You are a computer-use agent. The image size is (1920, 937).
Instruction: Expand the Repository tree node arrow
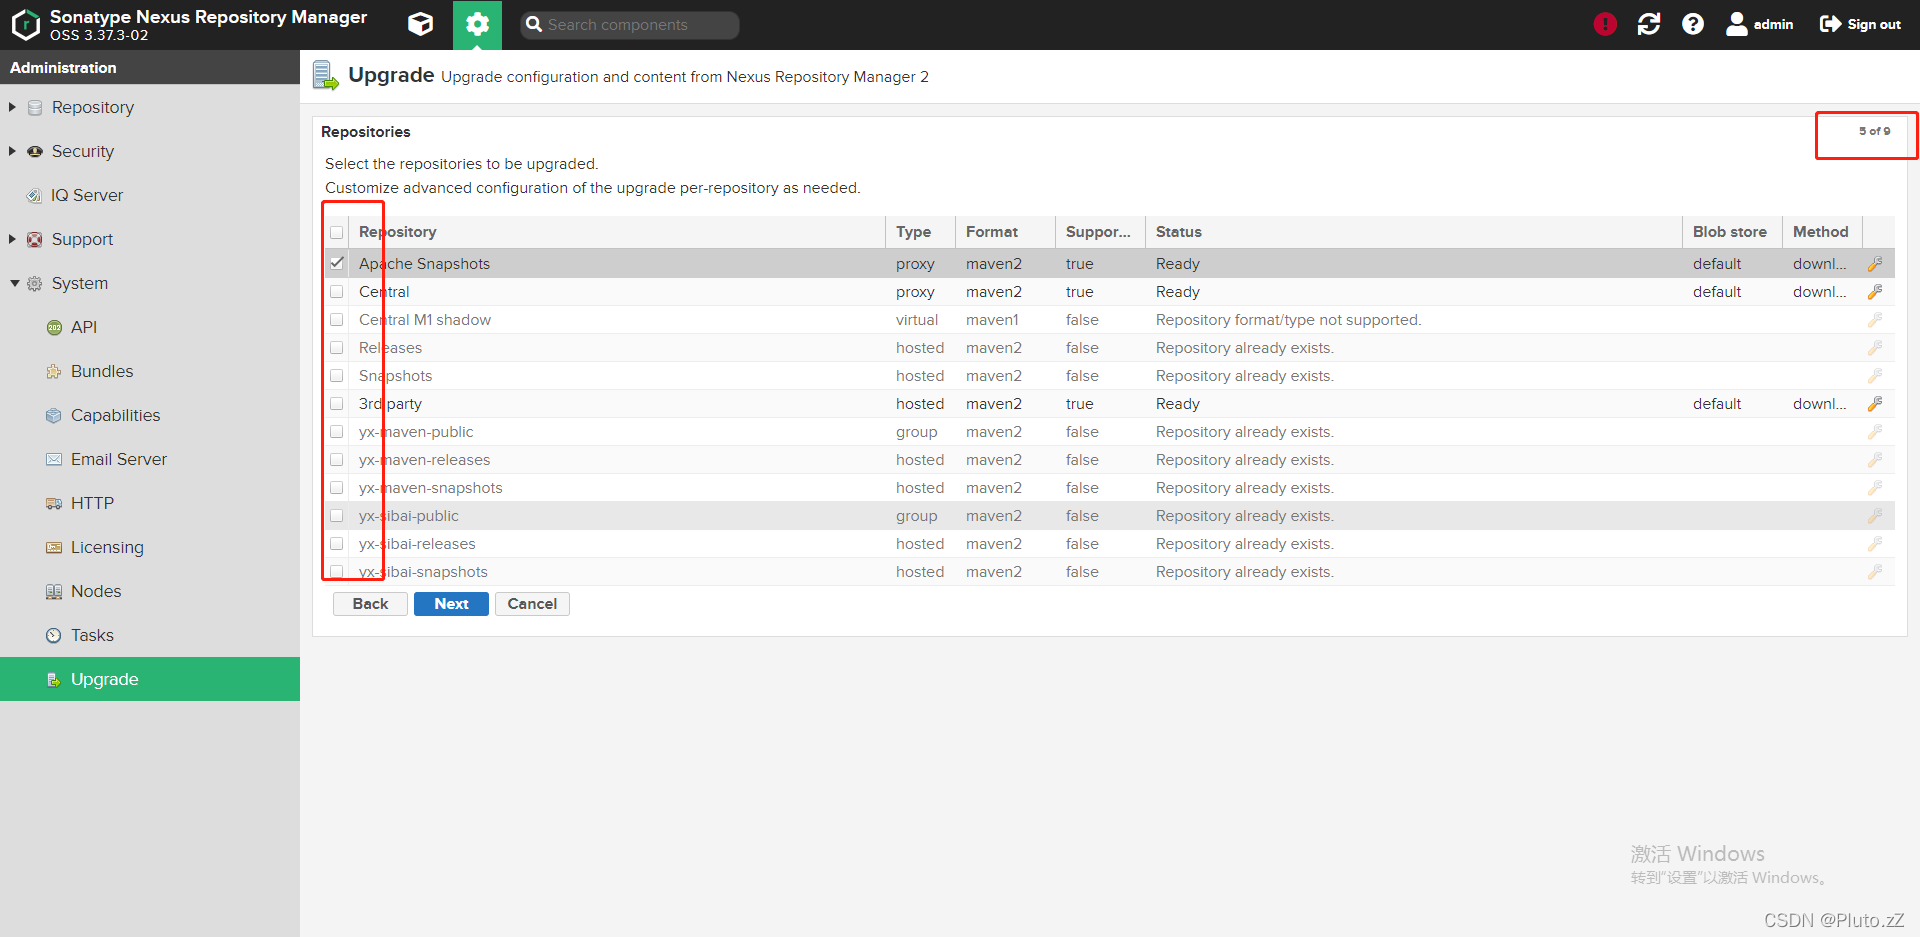pyautogui.click(x=13, y=107)
